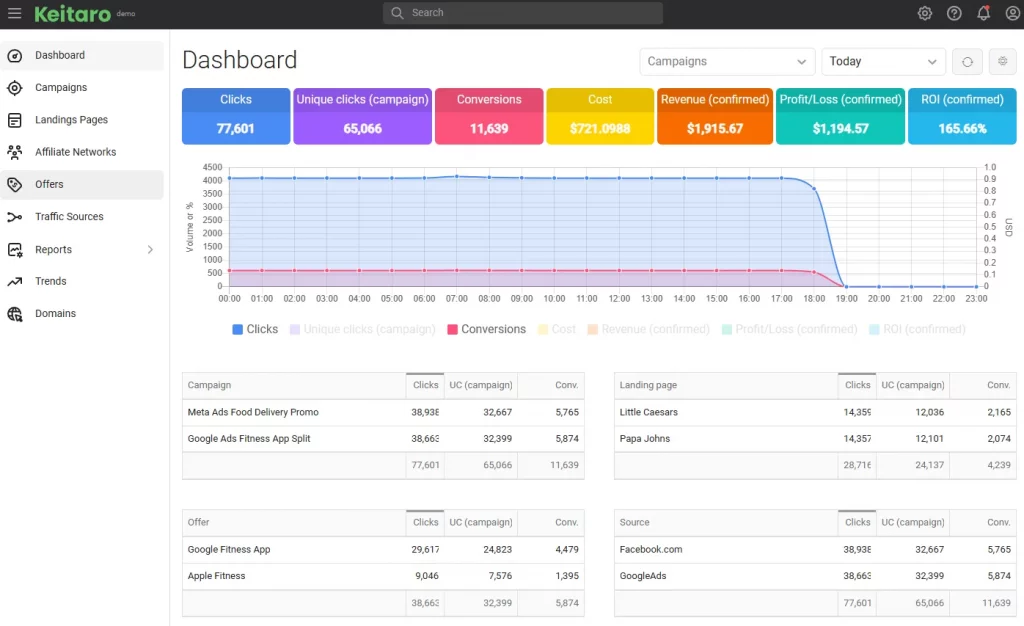Open the user account icon
Viewport: 1024px width, 626px height.
coord(1012,13)
